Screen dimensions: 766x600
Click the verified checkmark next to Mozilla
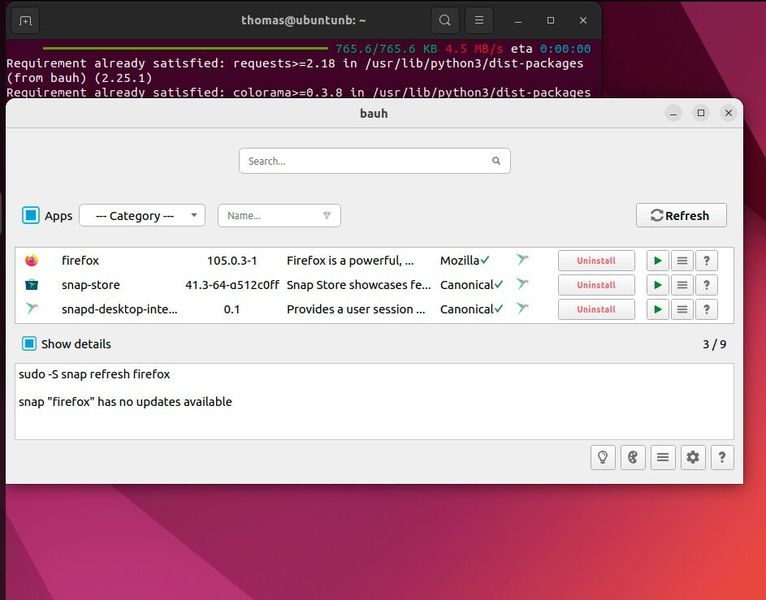tap(485, 260)
